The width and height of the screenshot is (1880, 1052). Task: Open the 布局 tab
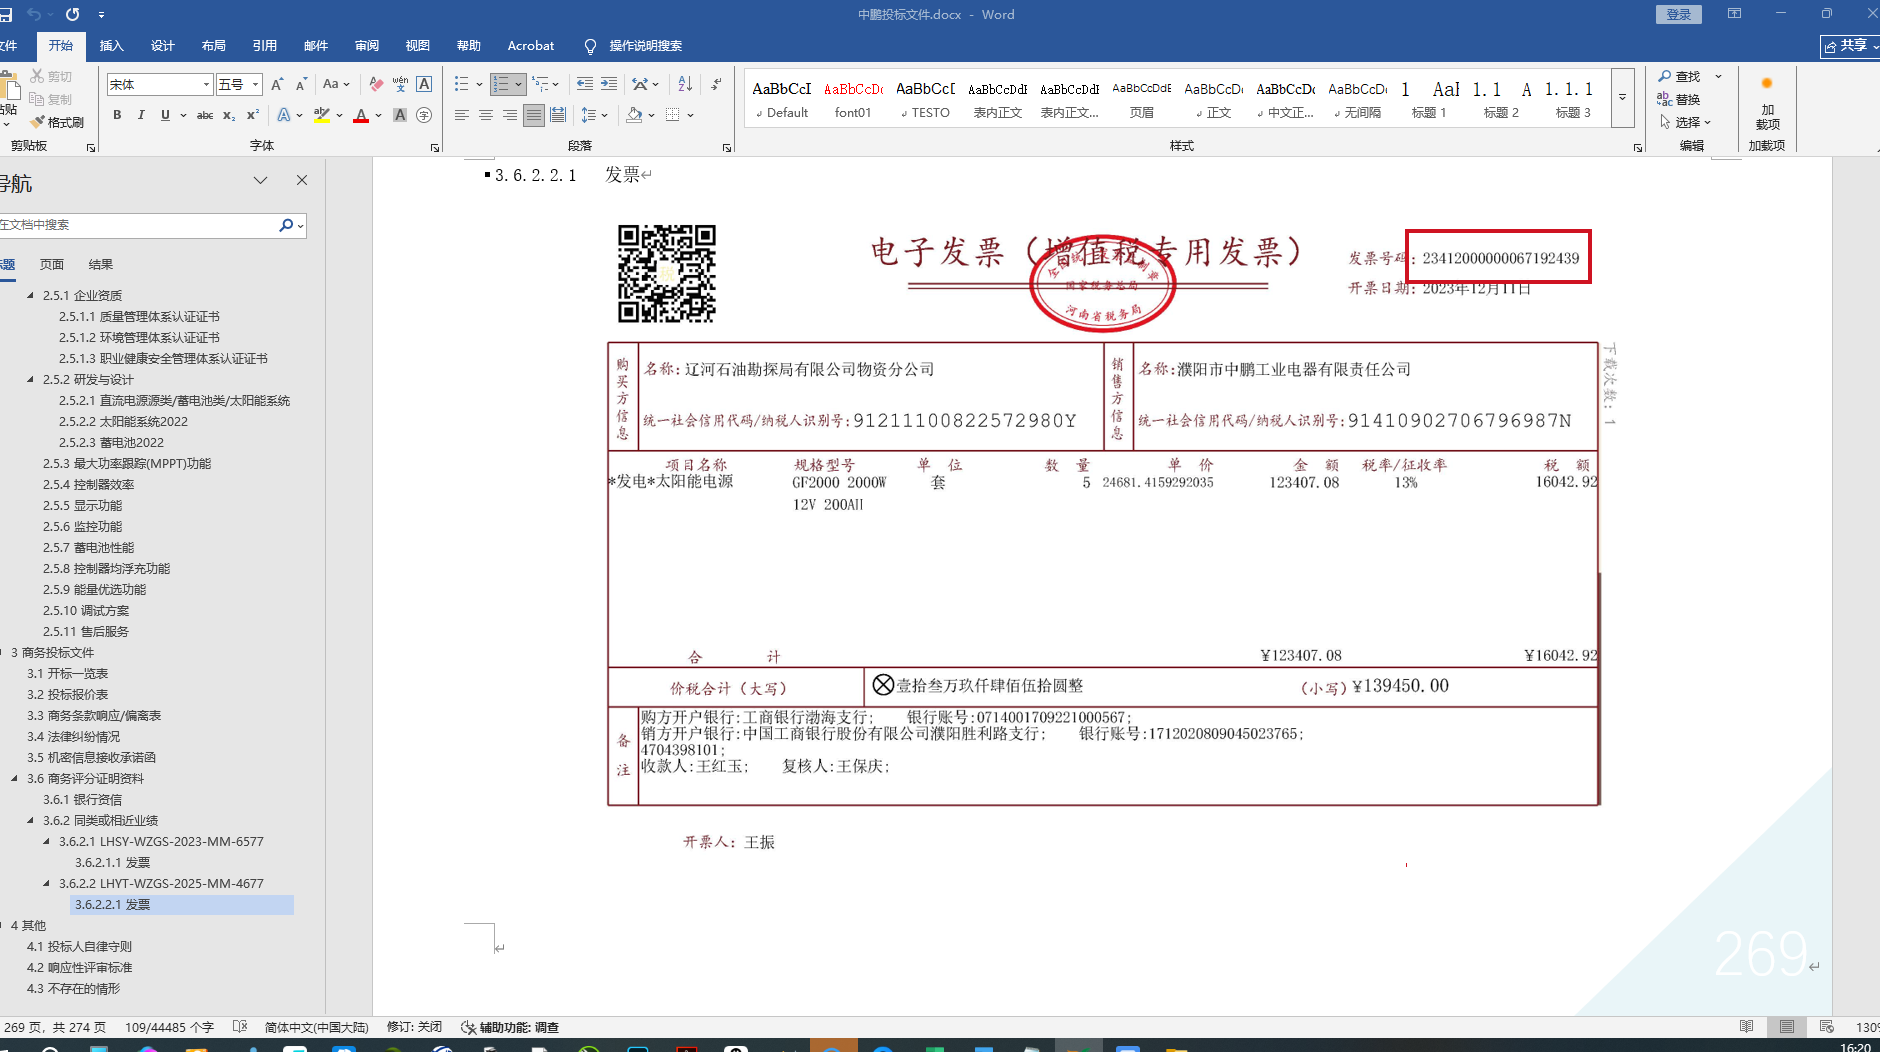click(214, 46)
